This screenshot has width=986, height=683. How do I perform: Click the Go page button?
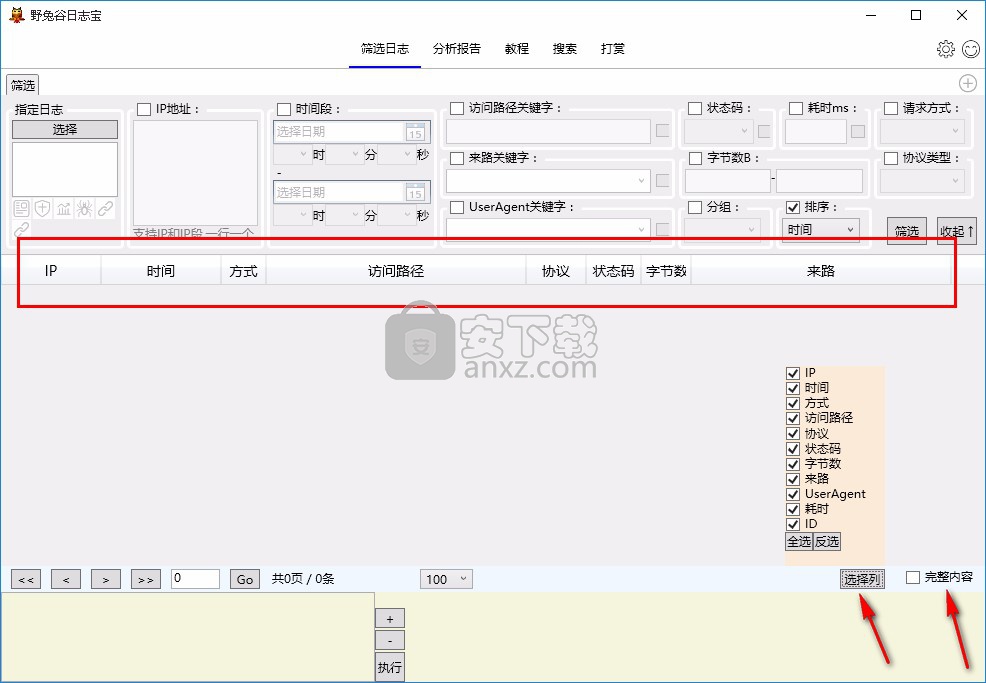point(245,579)
